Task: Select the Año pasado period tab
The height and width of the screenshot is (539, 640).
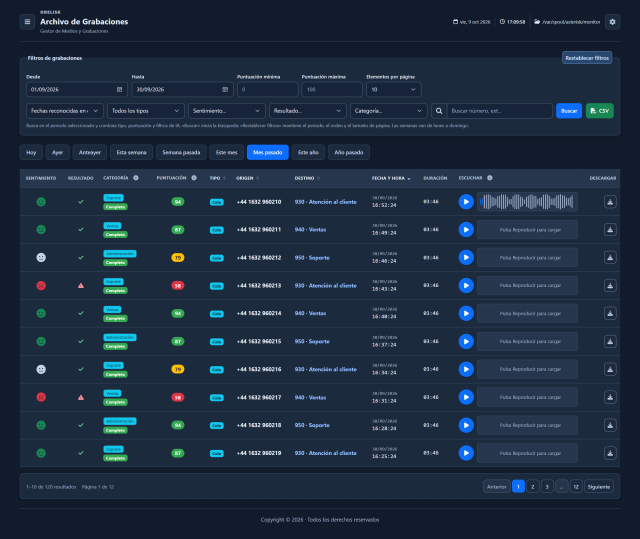Action: (x=349, y=152)
